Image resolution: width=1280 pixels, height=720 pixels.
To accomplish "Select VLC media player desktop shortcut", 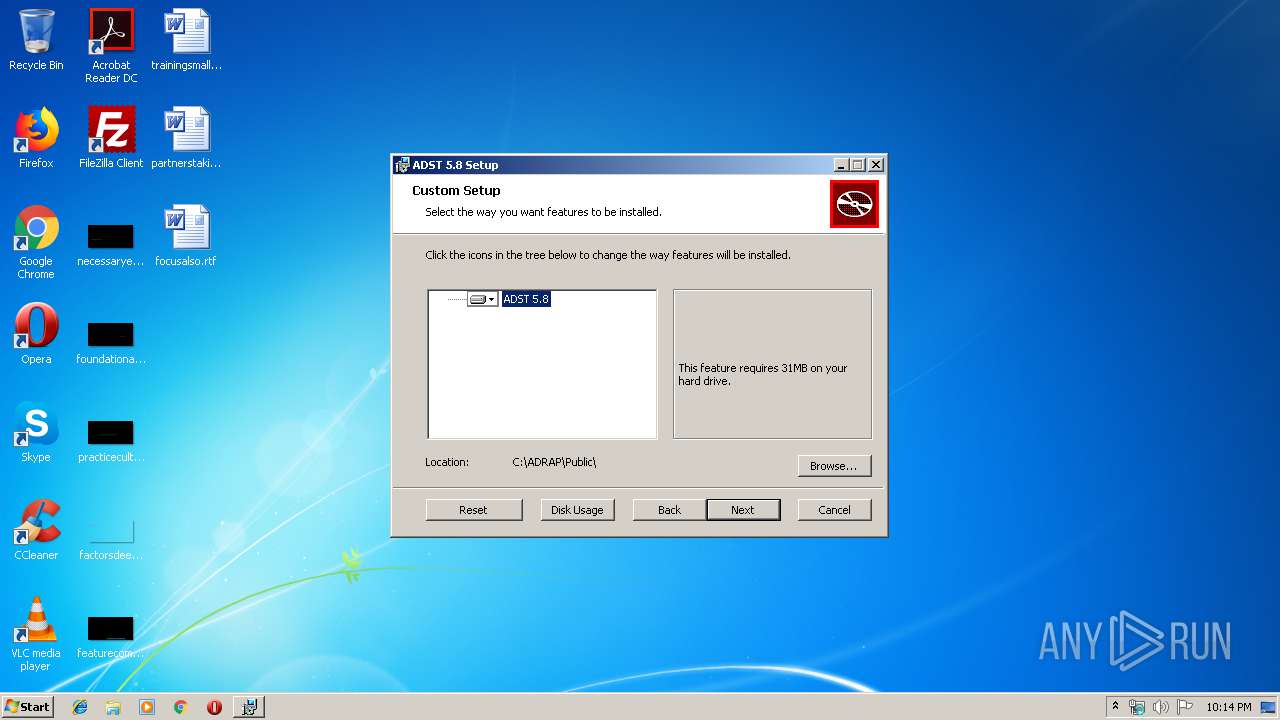I will click(x=36, y=634).
